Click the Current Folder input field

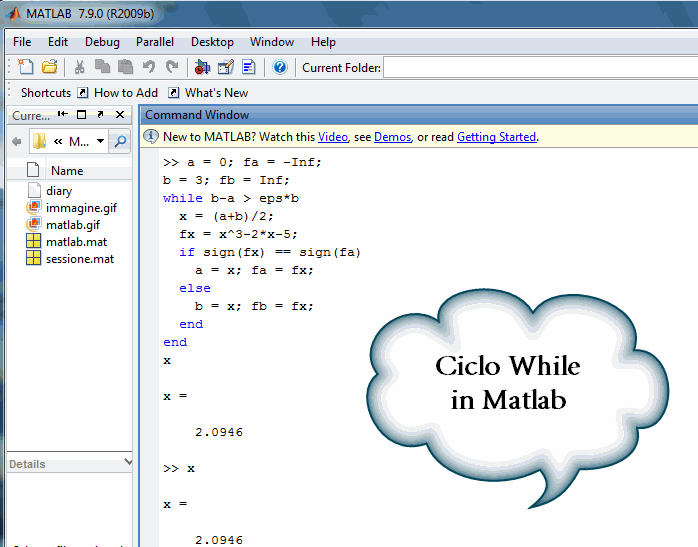(540, 67)
